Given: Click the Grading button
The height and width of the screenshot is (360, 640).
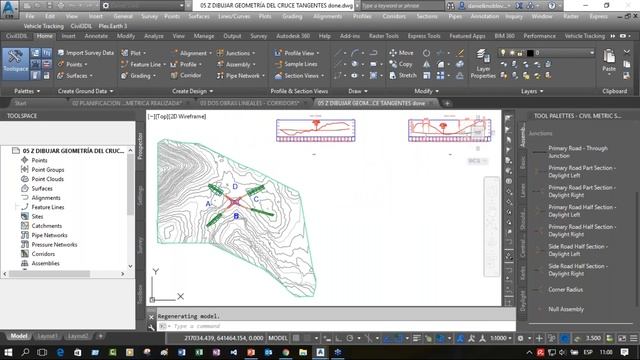Looking at the screenshot, I should click(x=138, y=76).
